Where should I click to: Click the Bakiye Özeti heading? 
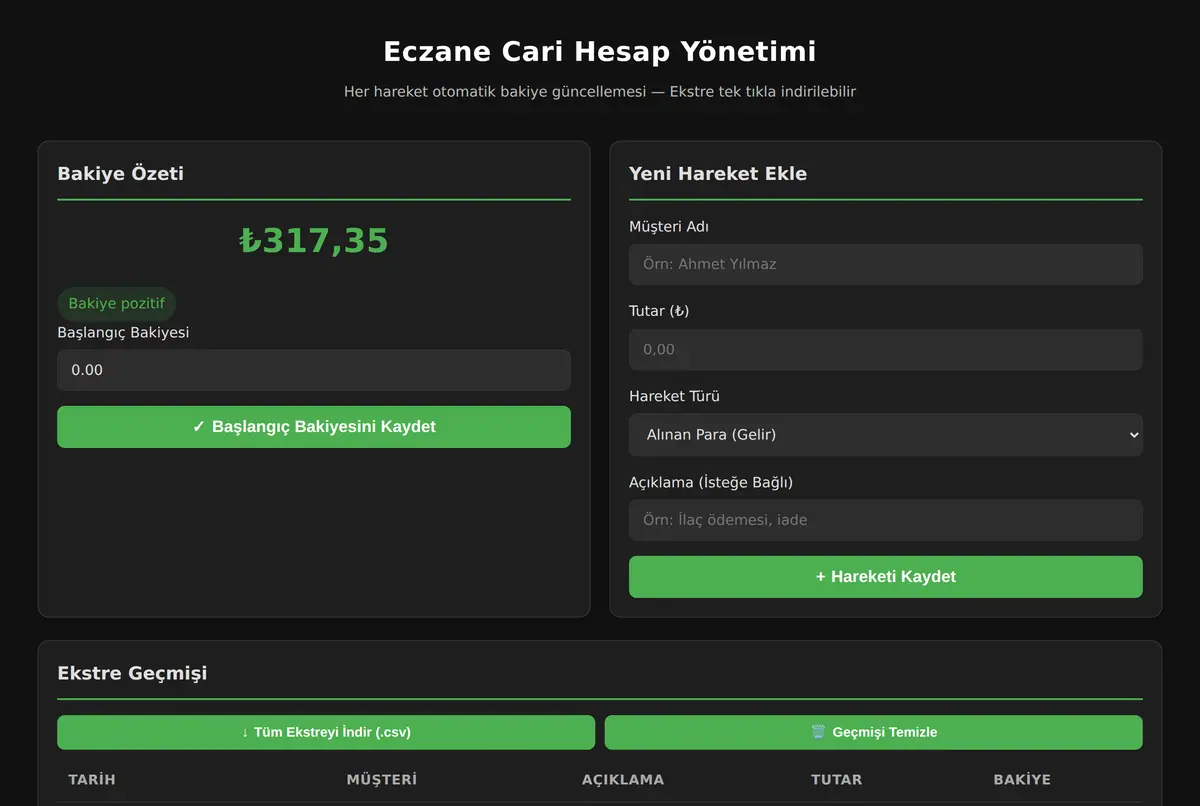120,173
